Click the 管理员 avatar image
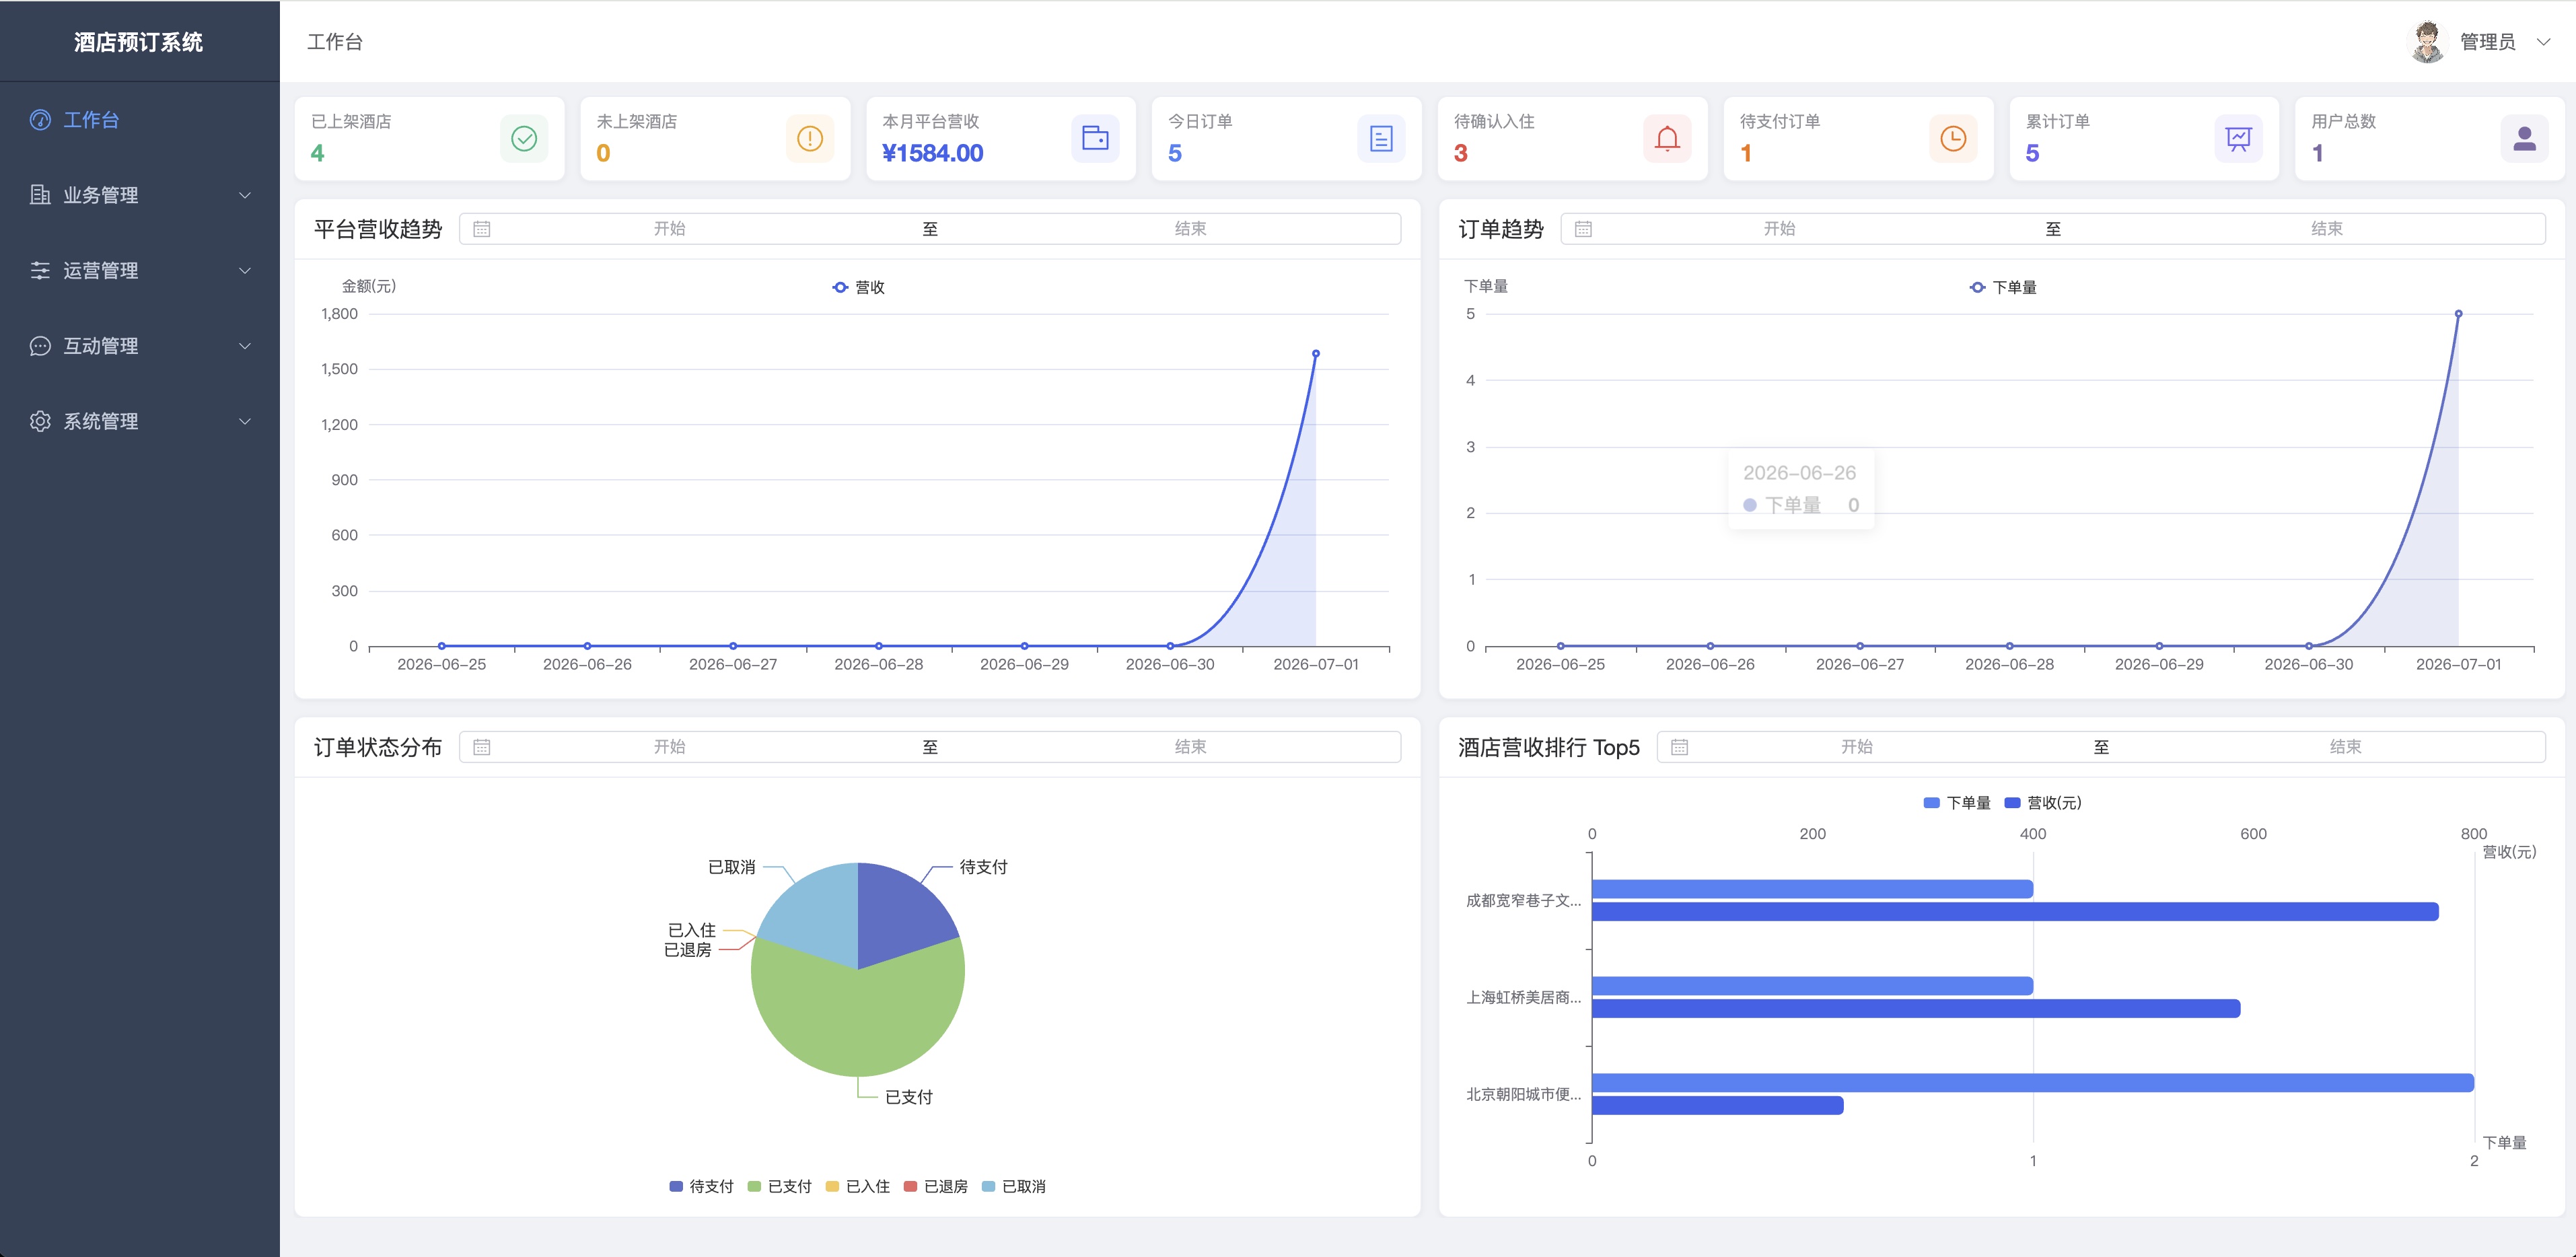The image size is (2576, 1257). (x=2427, y=41)
